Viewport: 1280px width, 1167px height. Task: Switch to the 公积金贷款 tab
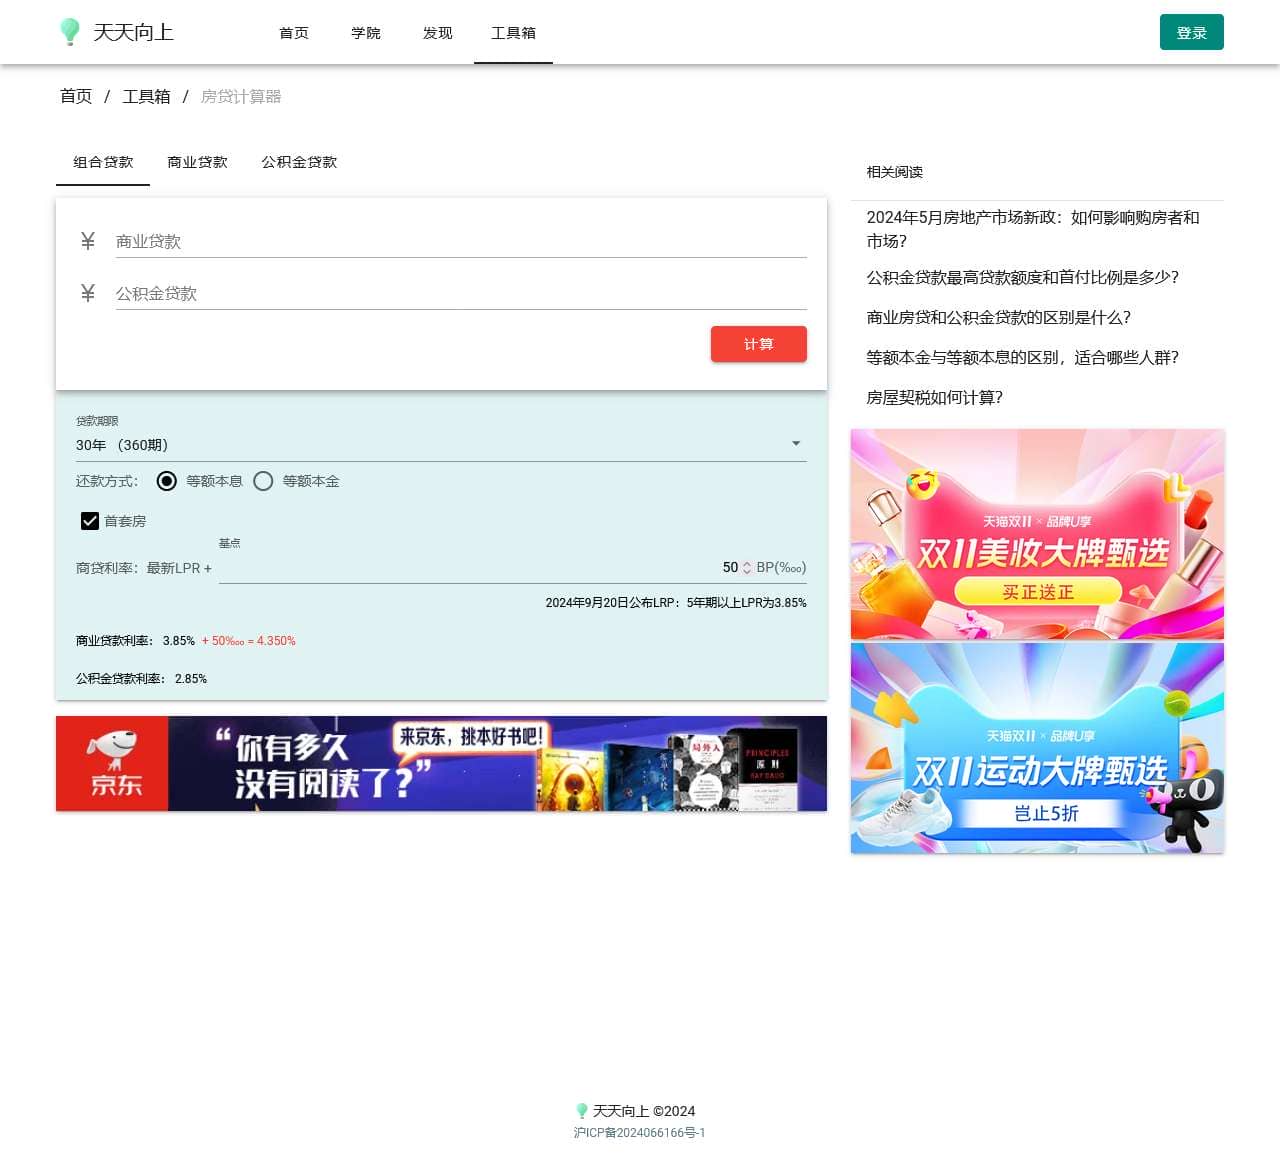click(x=299, y=162)
